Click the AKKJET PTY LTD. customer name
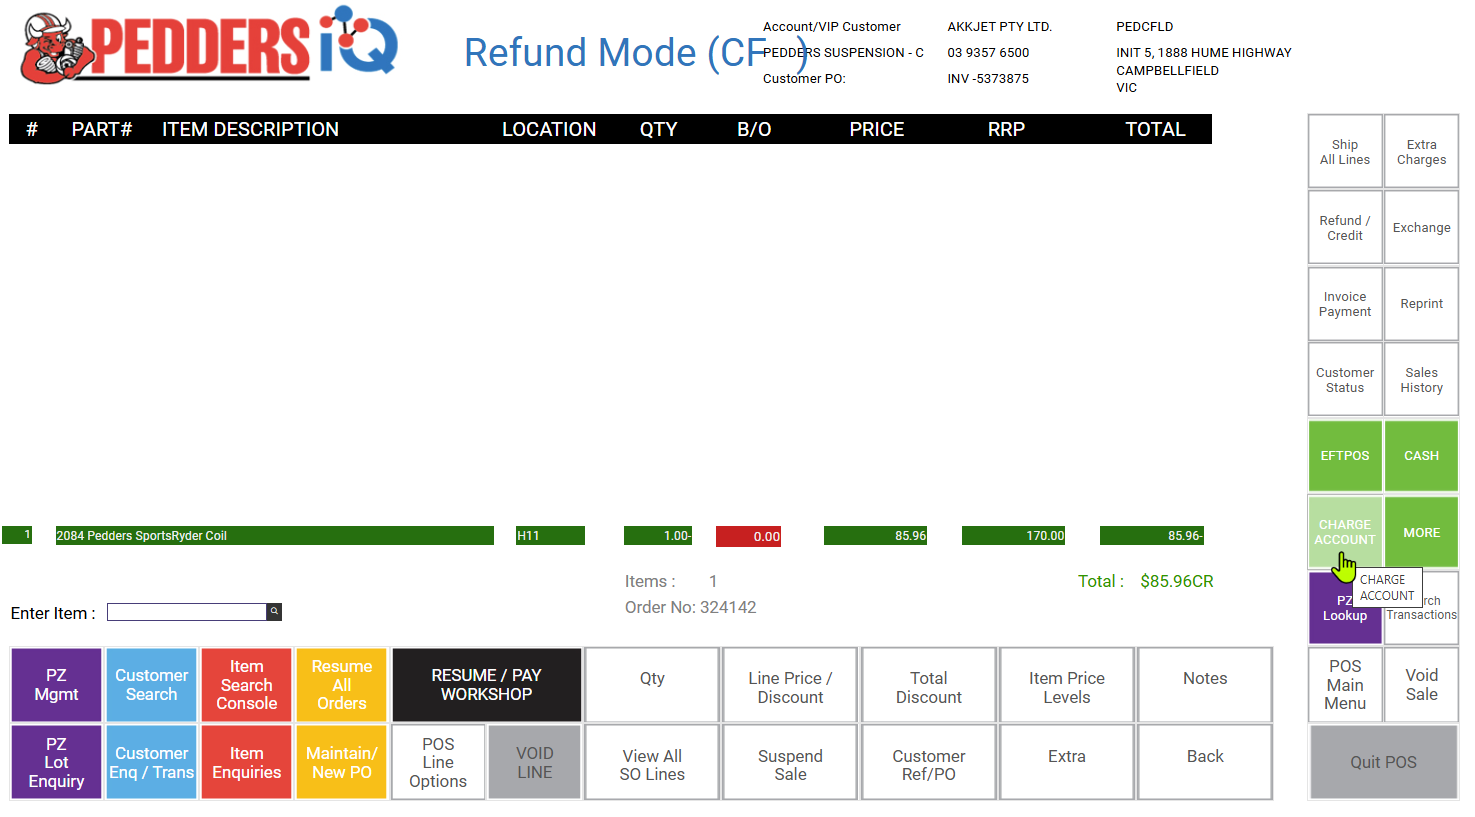The height and width of the screenshot is (817, 1475). point(999,26)
